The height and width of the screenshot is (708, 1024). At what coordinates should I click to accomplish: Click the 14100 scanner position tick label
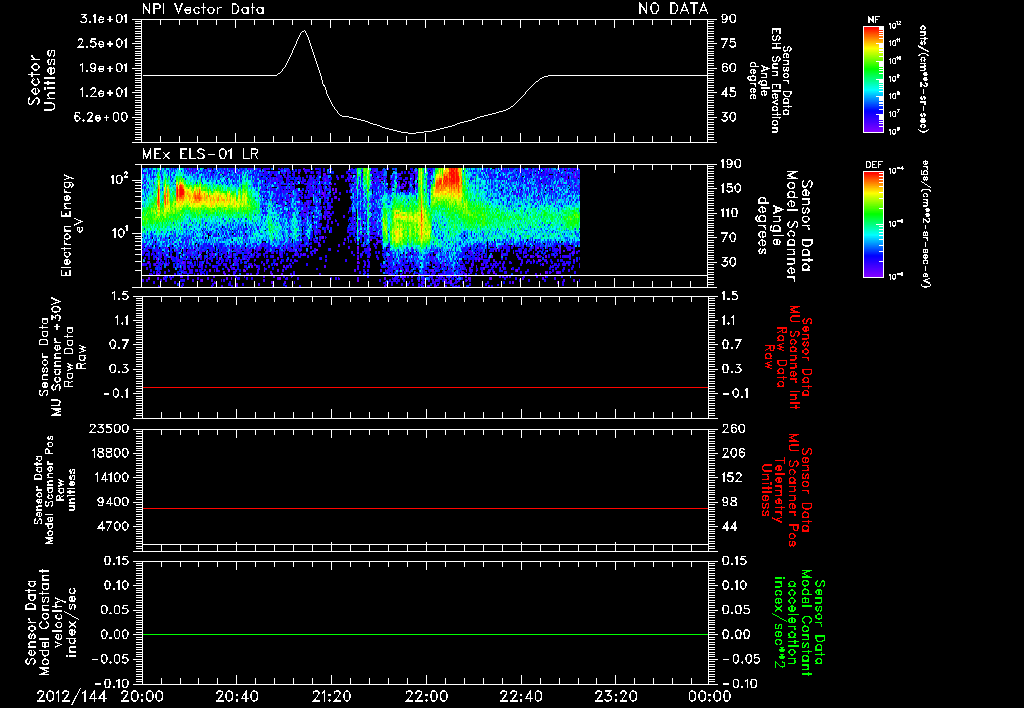[x=108, y=477]
